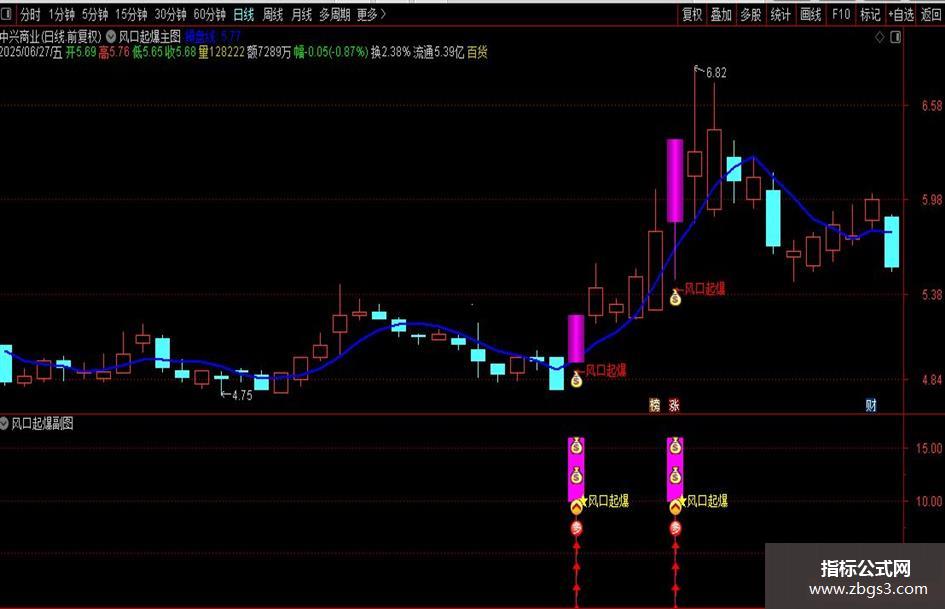Click the 流通5.39亿 float value
945x609 pixels.
point(439,52)
